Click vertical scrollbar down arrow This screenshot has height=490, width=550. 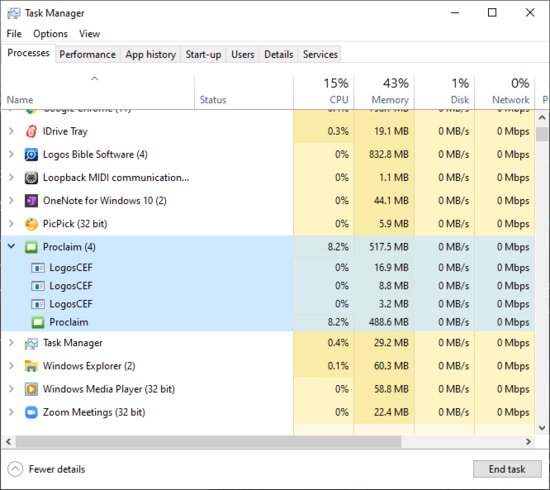(x=542, y=428)
